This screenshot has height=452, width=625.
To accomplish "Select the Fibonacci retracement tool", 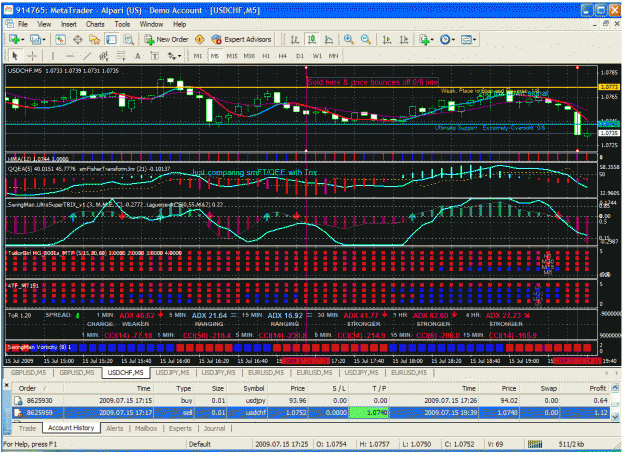I will click(x=121, y=56).
